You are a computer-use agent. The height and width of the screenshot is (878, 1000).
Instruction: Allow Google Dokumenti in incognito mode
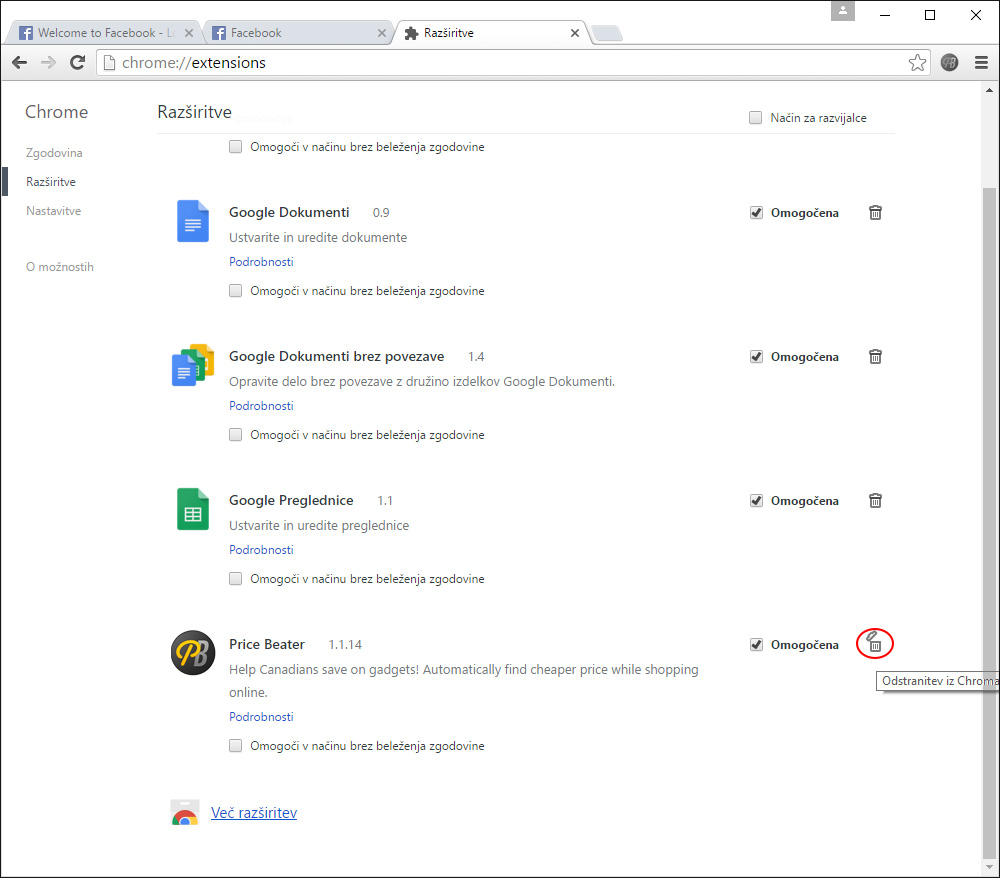coord(235,291)
